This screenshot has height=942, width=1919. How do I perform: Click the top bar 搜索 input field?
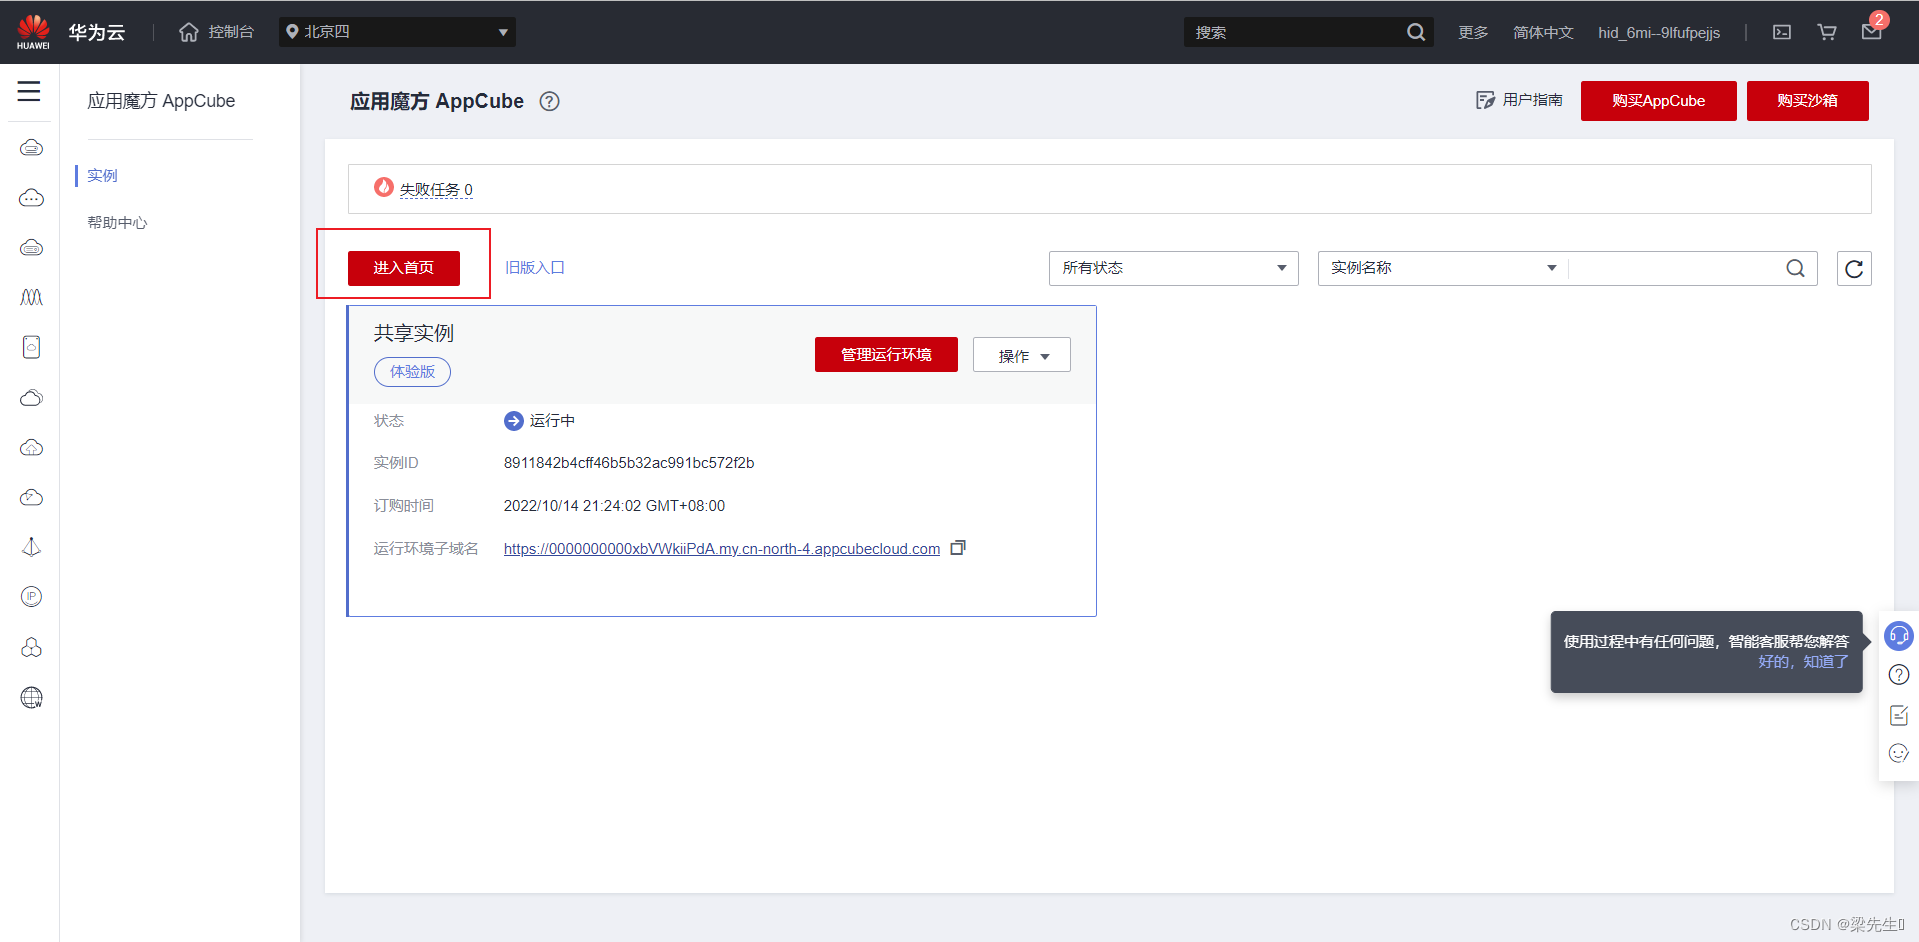tap(1295, 32)
